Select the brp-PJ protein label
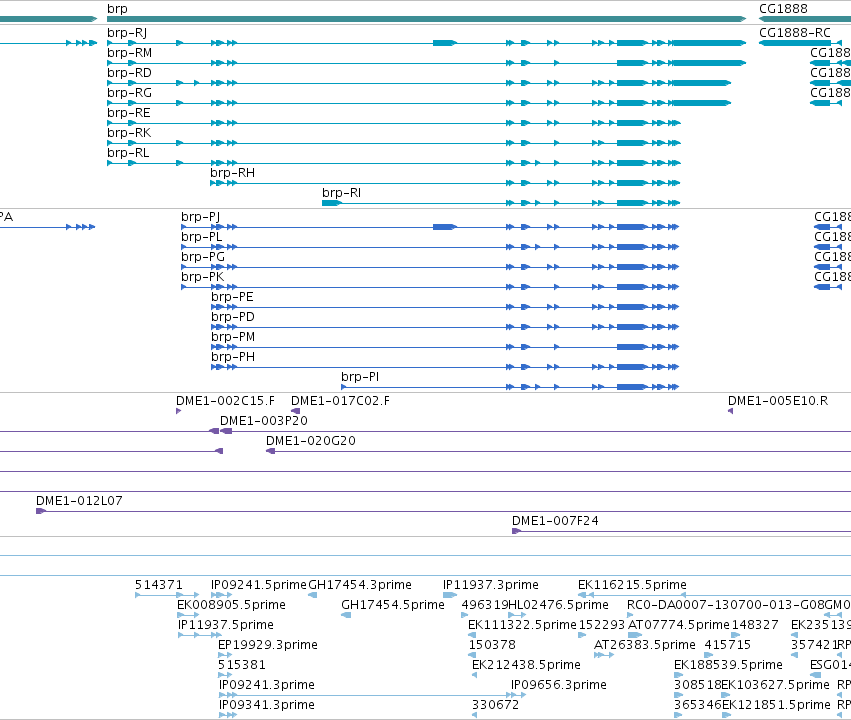 click(201, 217)
